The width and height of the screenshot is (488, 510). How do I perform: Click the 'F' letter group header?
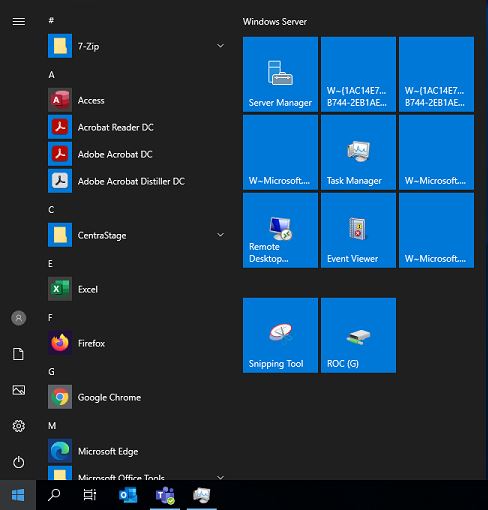[50, 318]
